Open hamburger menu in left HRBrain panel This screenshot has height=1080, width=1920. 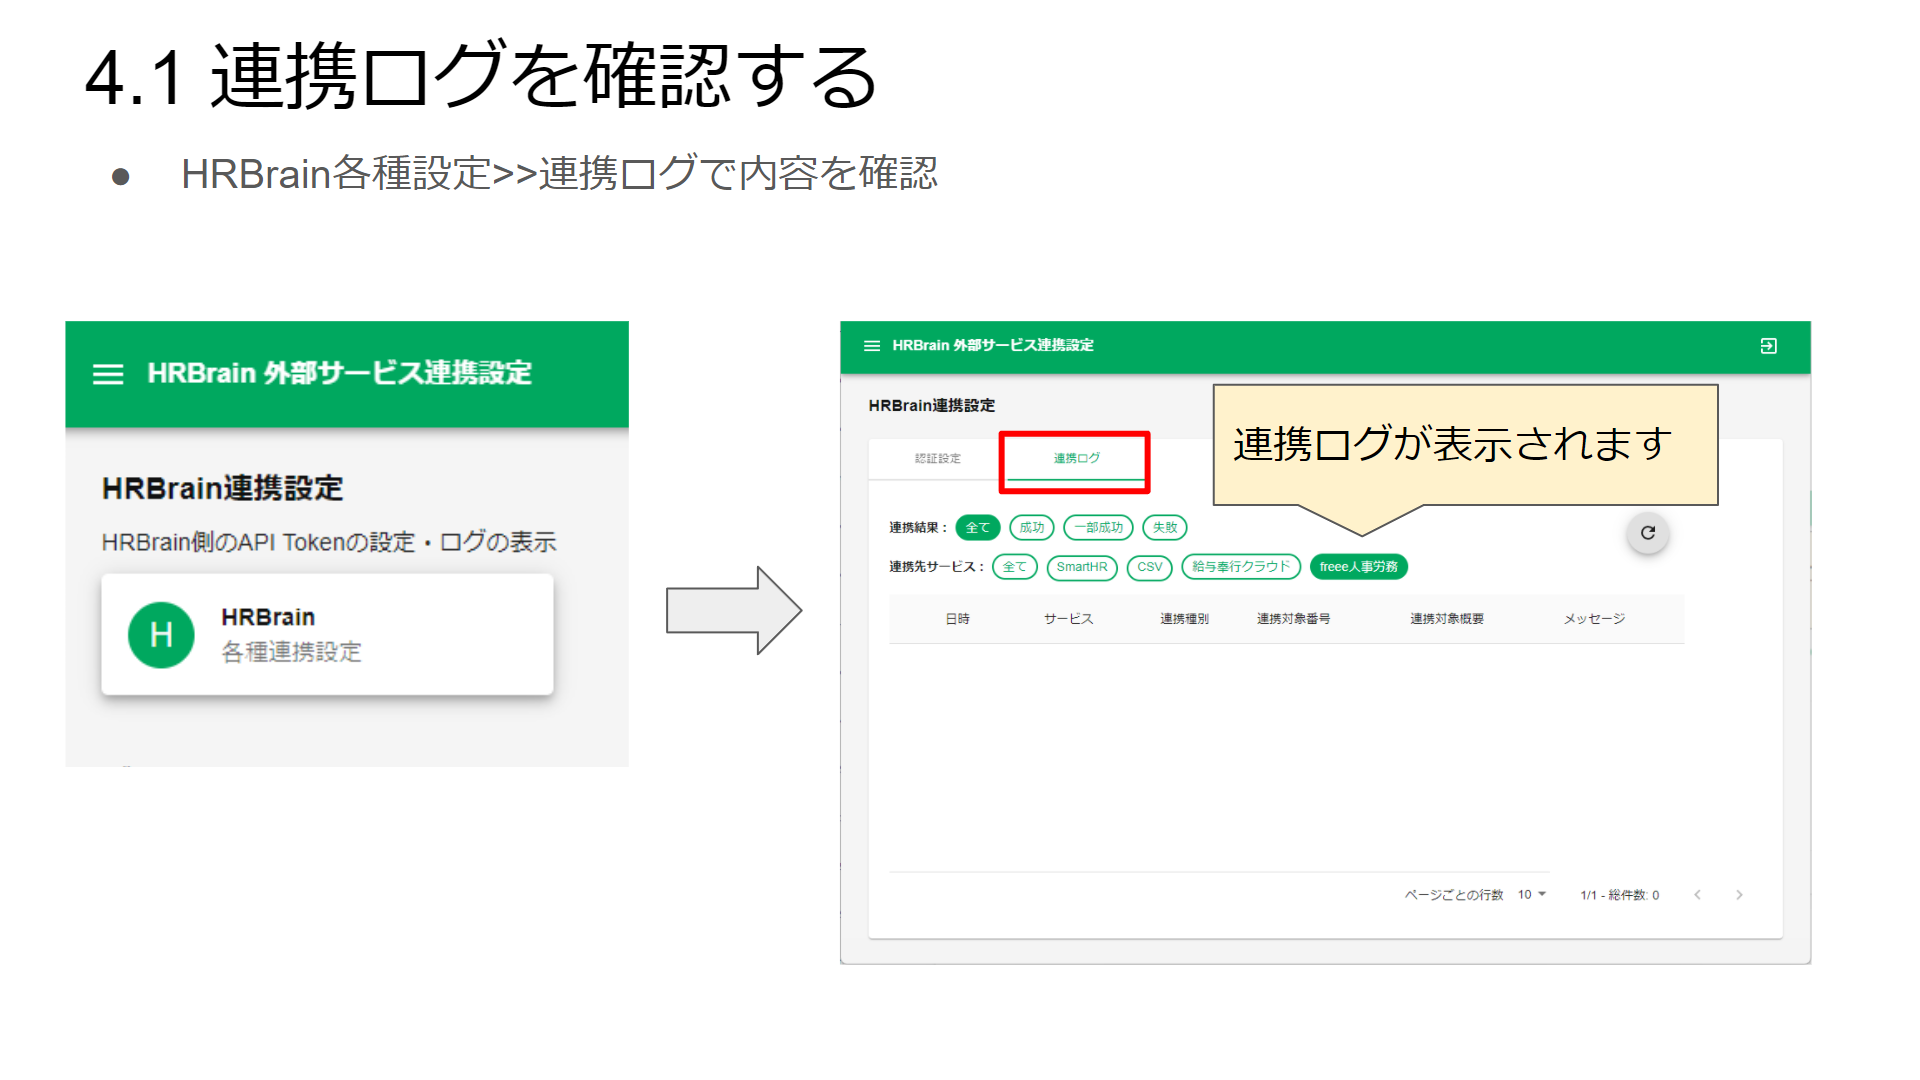108,374
